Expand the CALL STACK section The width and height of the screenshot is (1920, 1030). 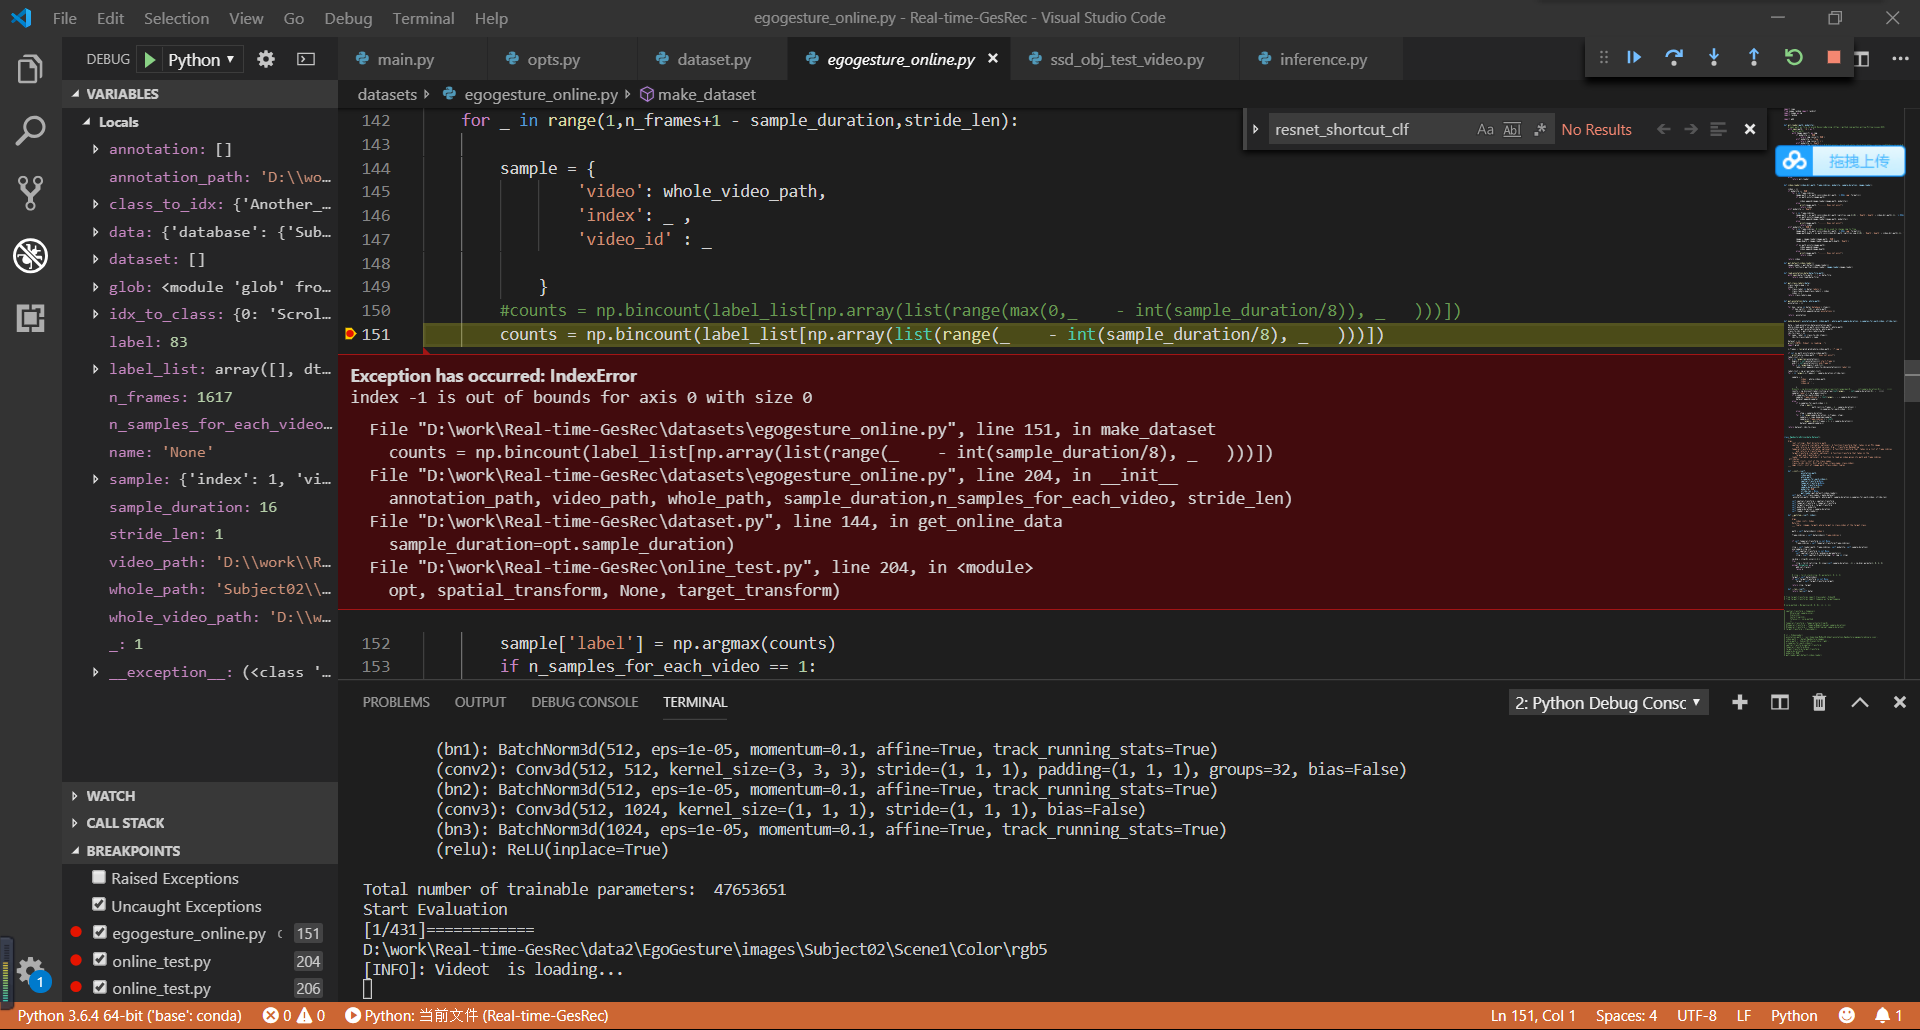125,823
